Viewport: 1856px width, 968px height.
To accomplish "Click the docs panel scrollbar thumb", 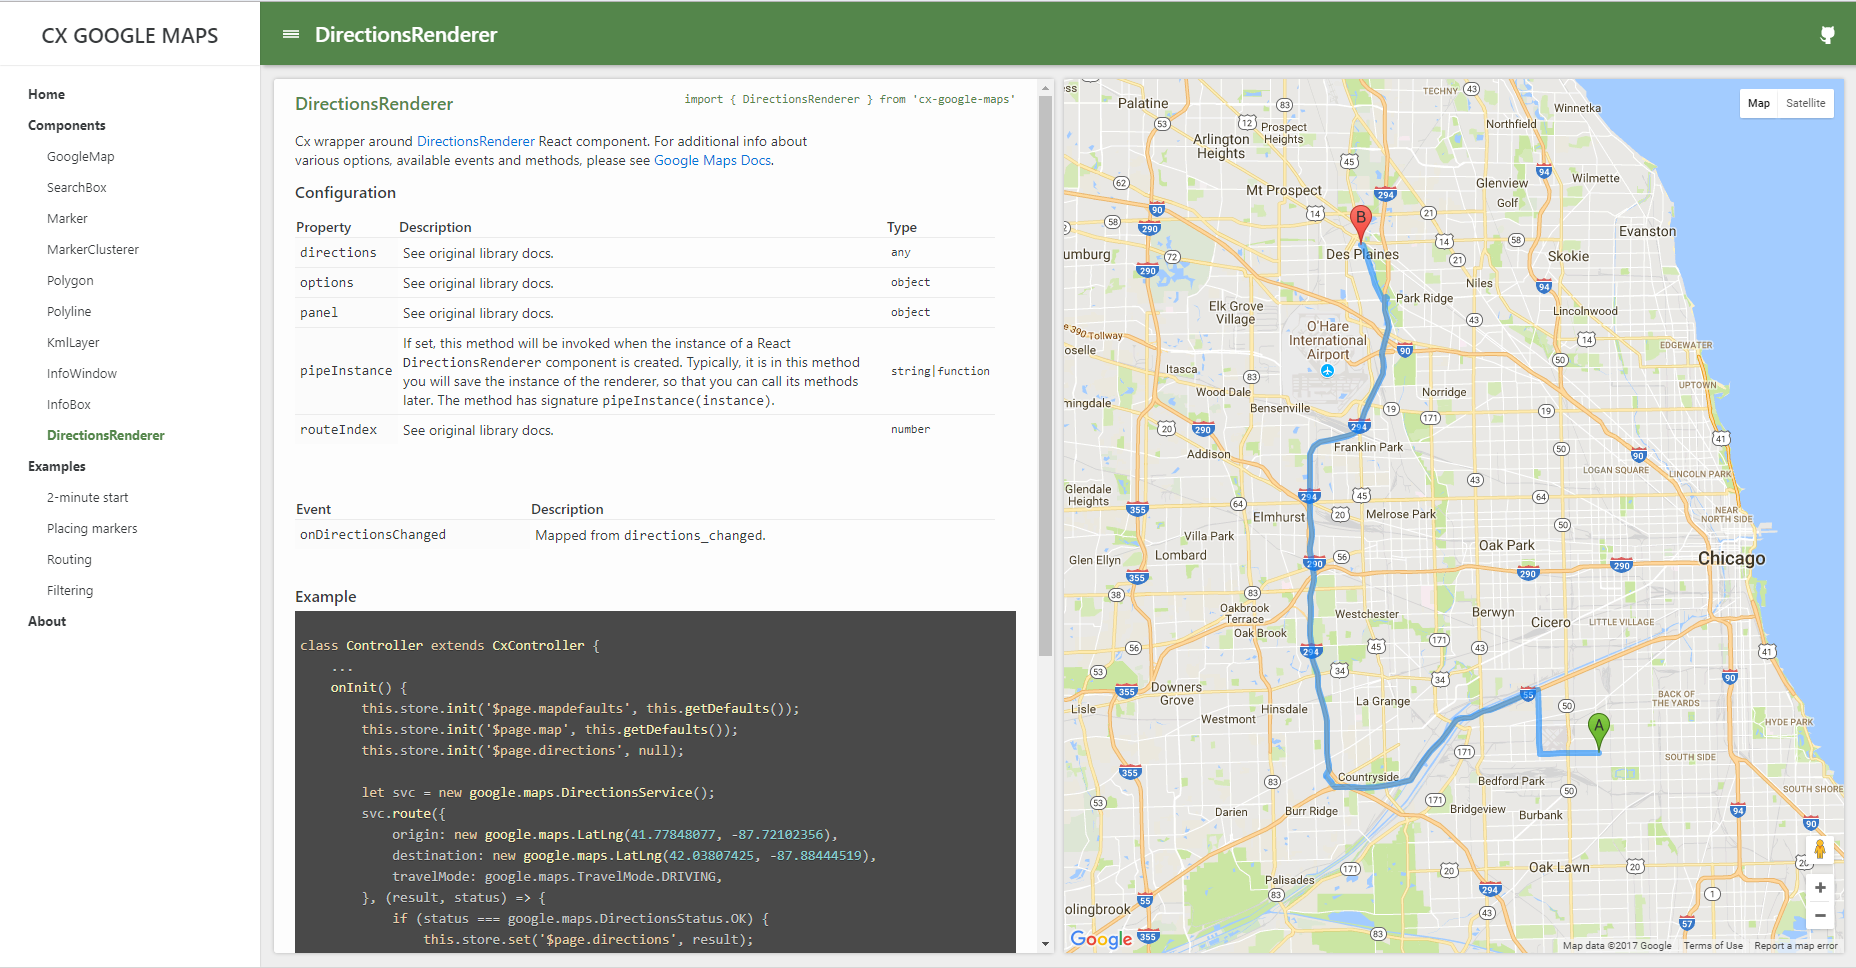I will [1045, 375].
